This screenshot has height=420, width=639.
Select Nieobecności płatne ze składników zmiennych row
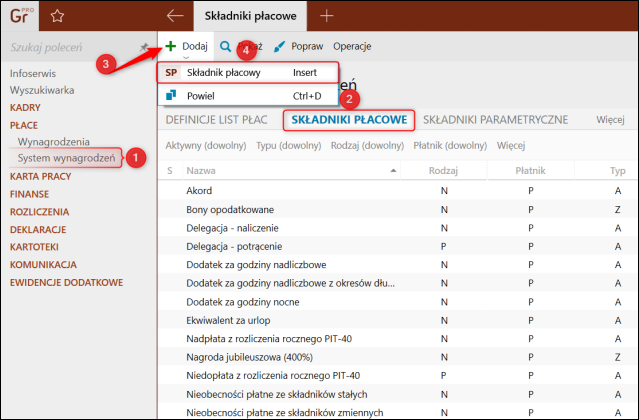coord(397,412)
